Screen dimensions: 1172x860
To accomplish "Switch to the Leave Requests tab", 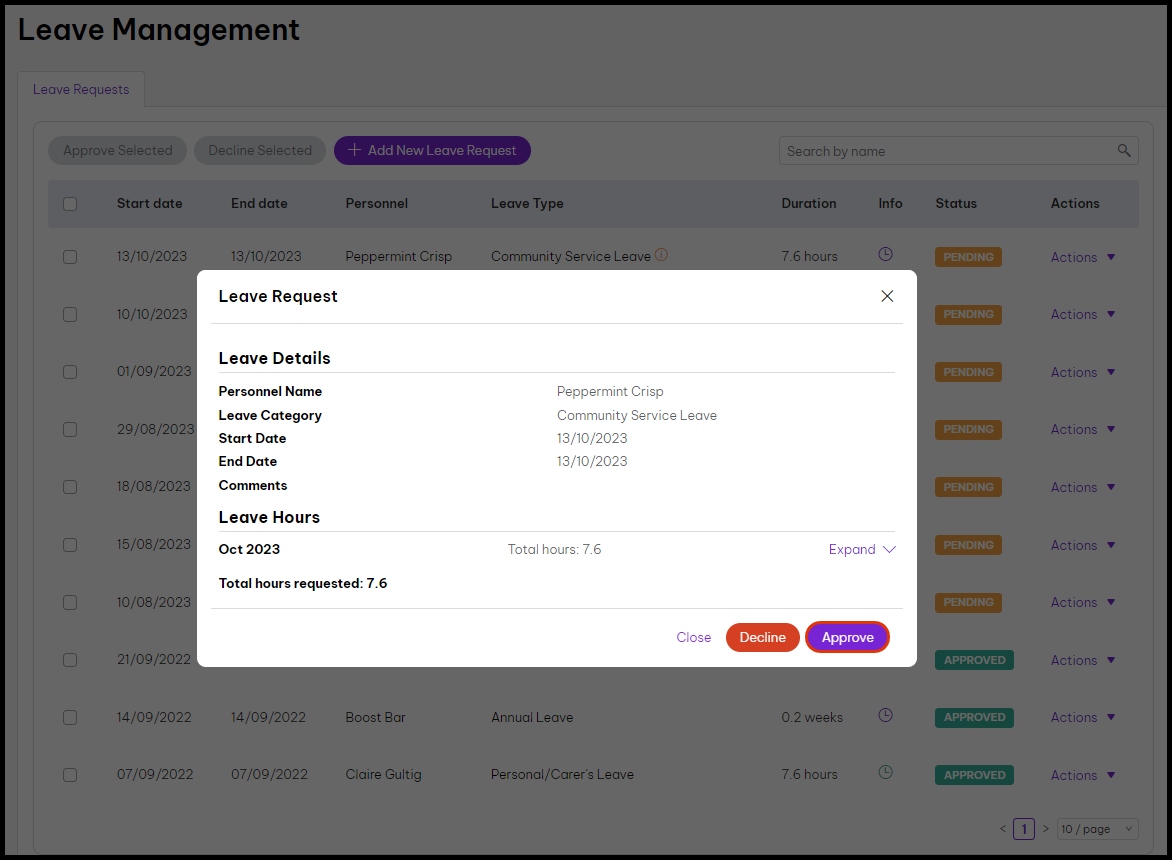I will pos(81,89).
